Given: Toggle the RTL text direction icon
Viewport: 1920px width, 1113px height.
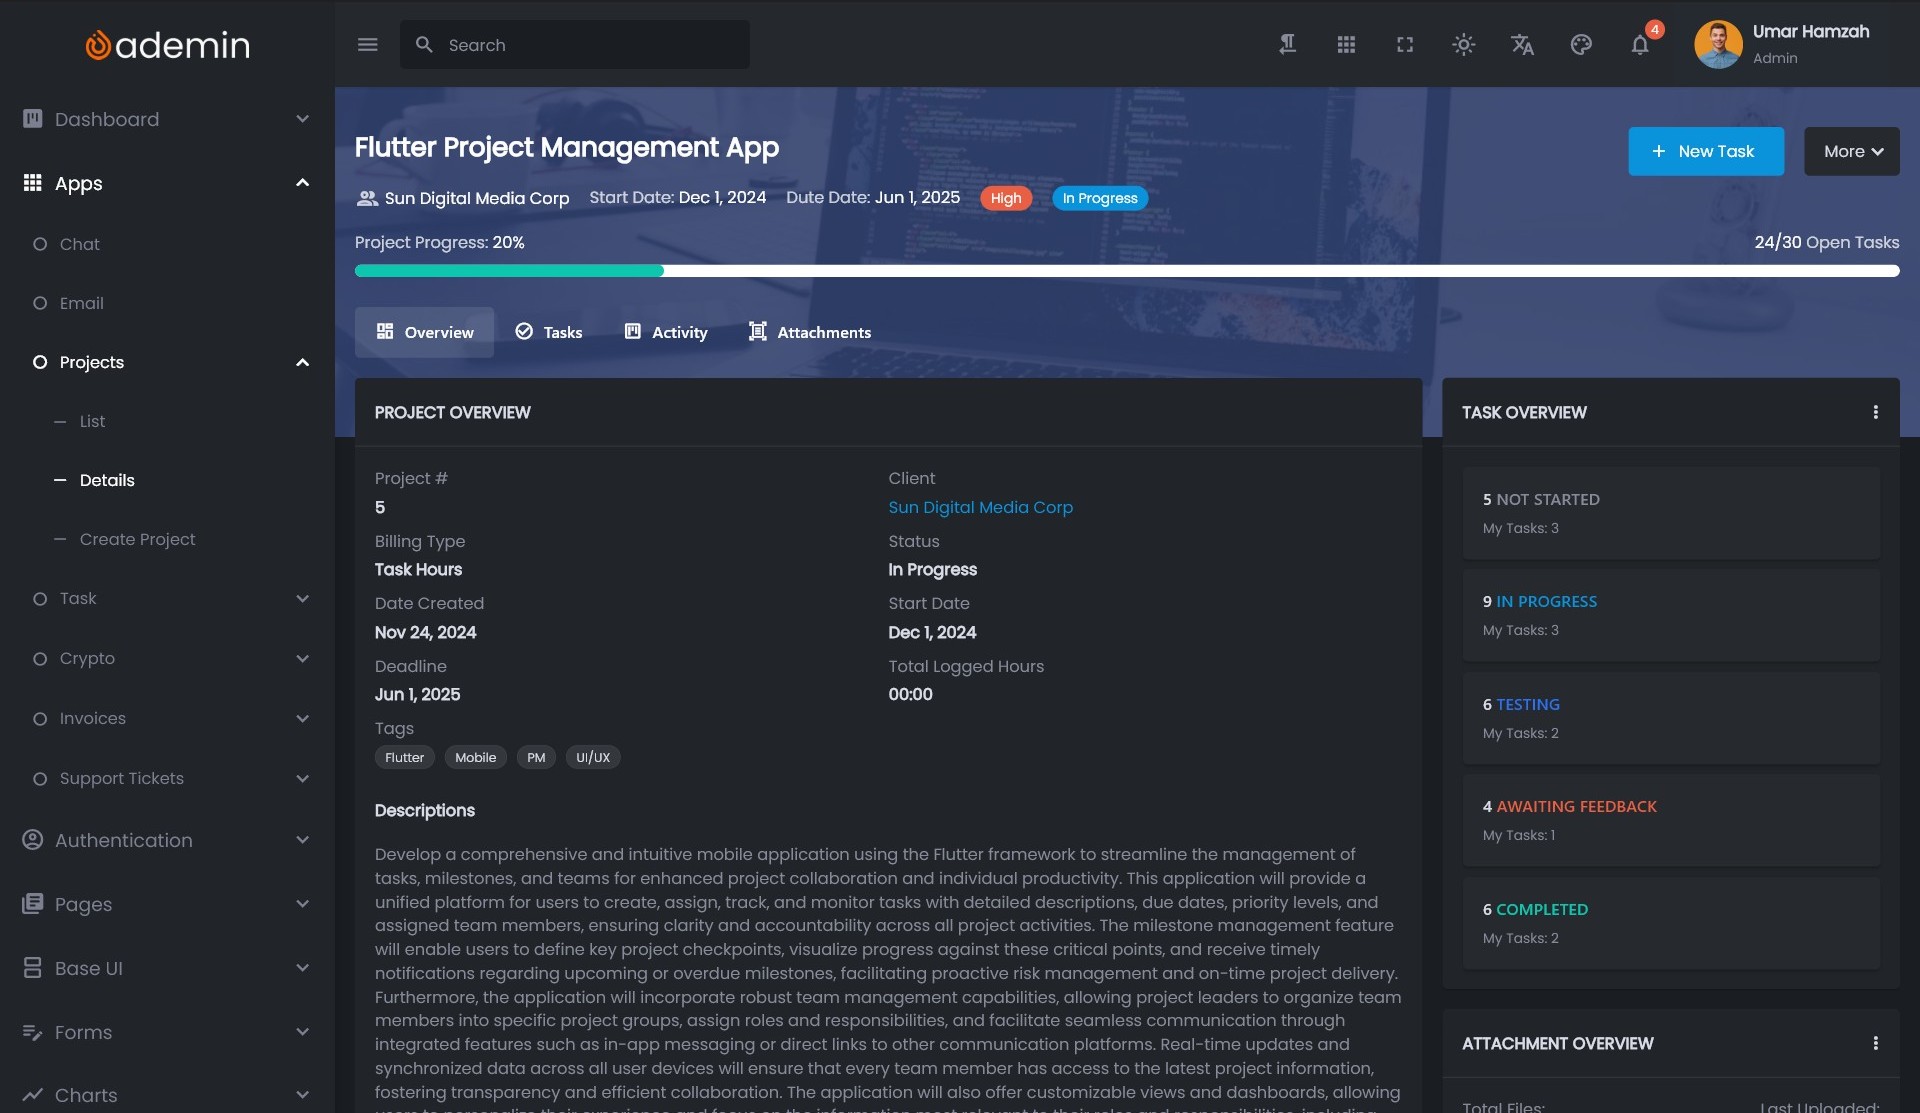Looking at the screenshot, I should [1287, 45].
